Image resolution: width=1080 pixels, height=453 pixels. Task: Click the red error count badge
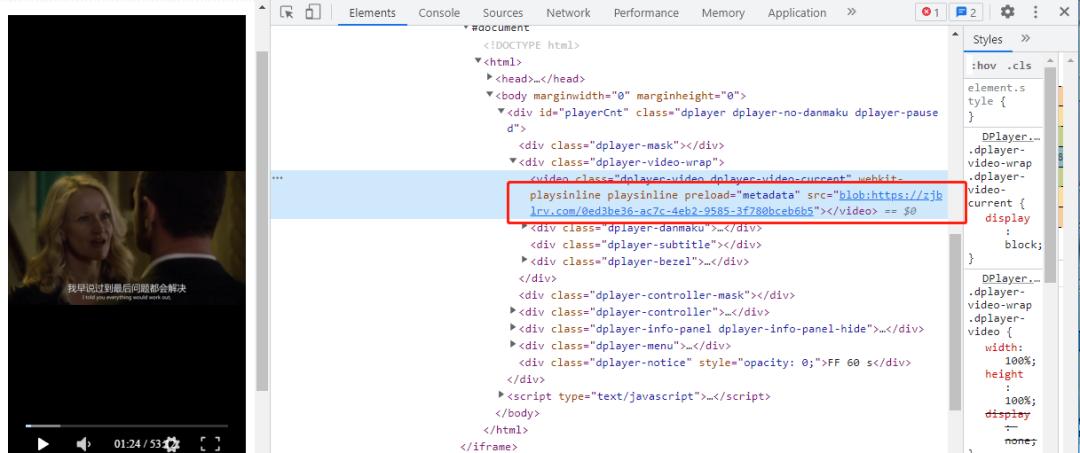[931, 12]
